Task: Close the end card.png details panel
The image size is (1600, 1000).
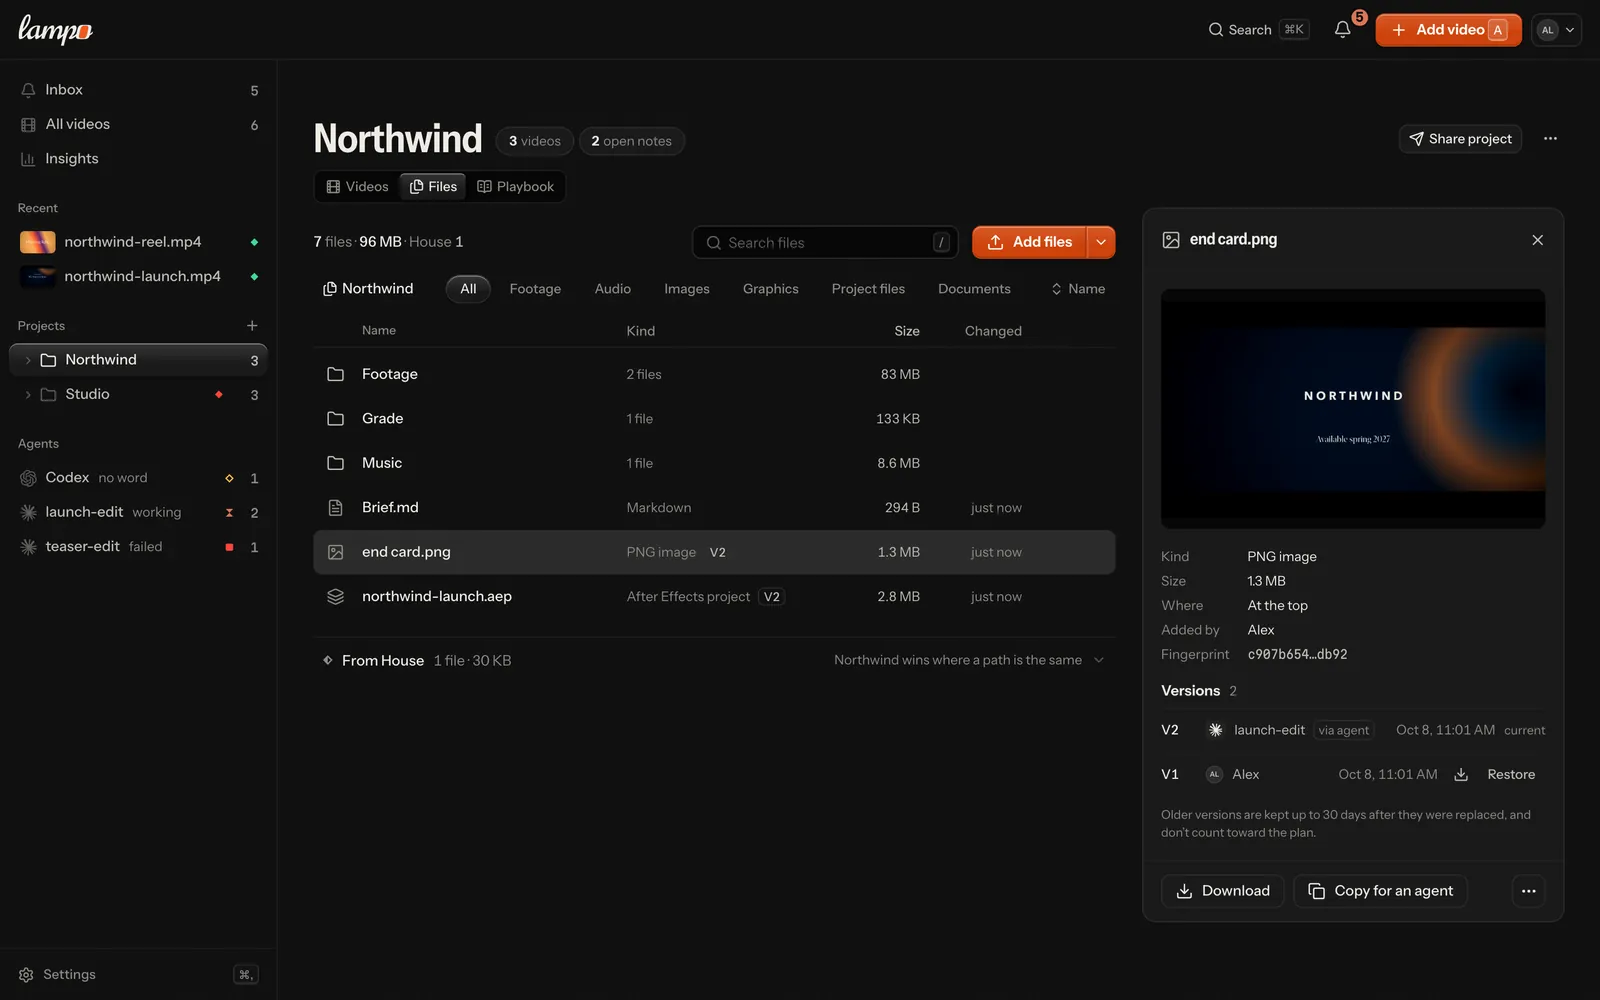Action: (x=1537, y=240)
